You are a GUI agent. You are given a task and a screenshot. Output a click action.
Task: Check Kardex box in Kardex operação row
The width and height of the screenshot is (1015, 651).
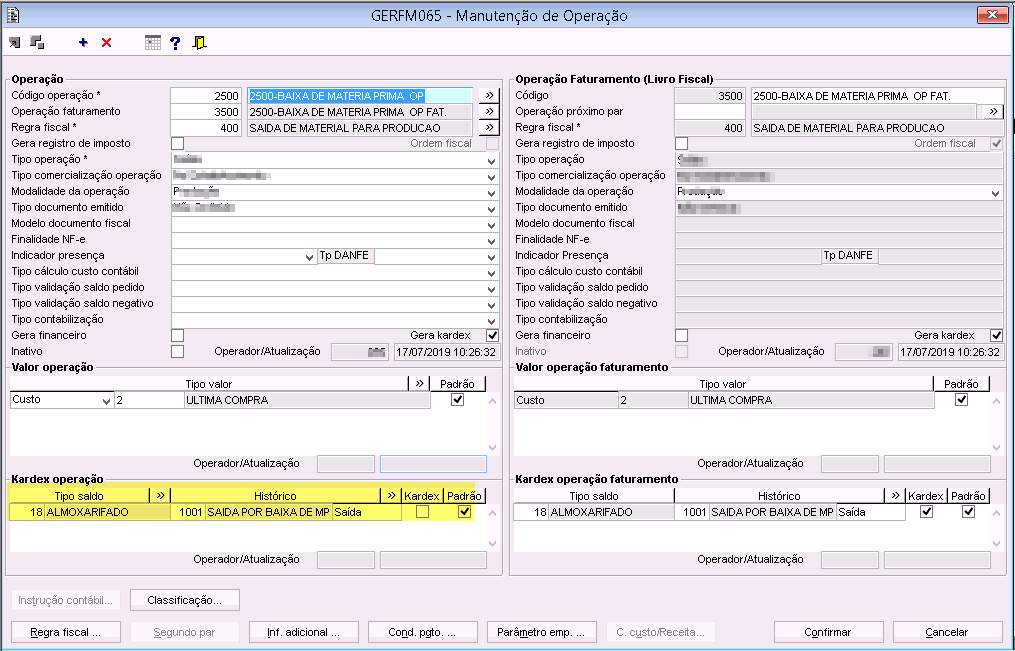click(422, 512)
